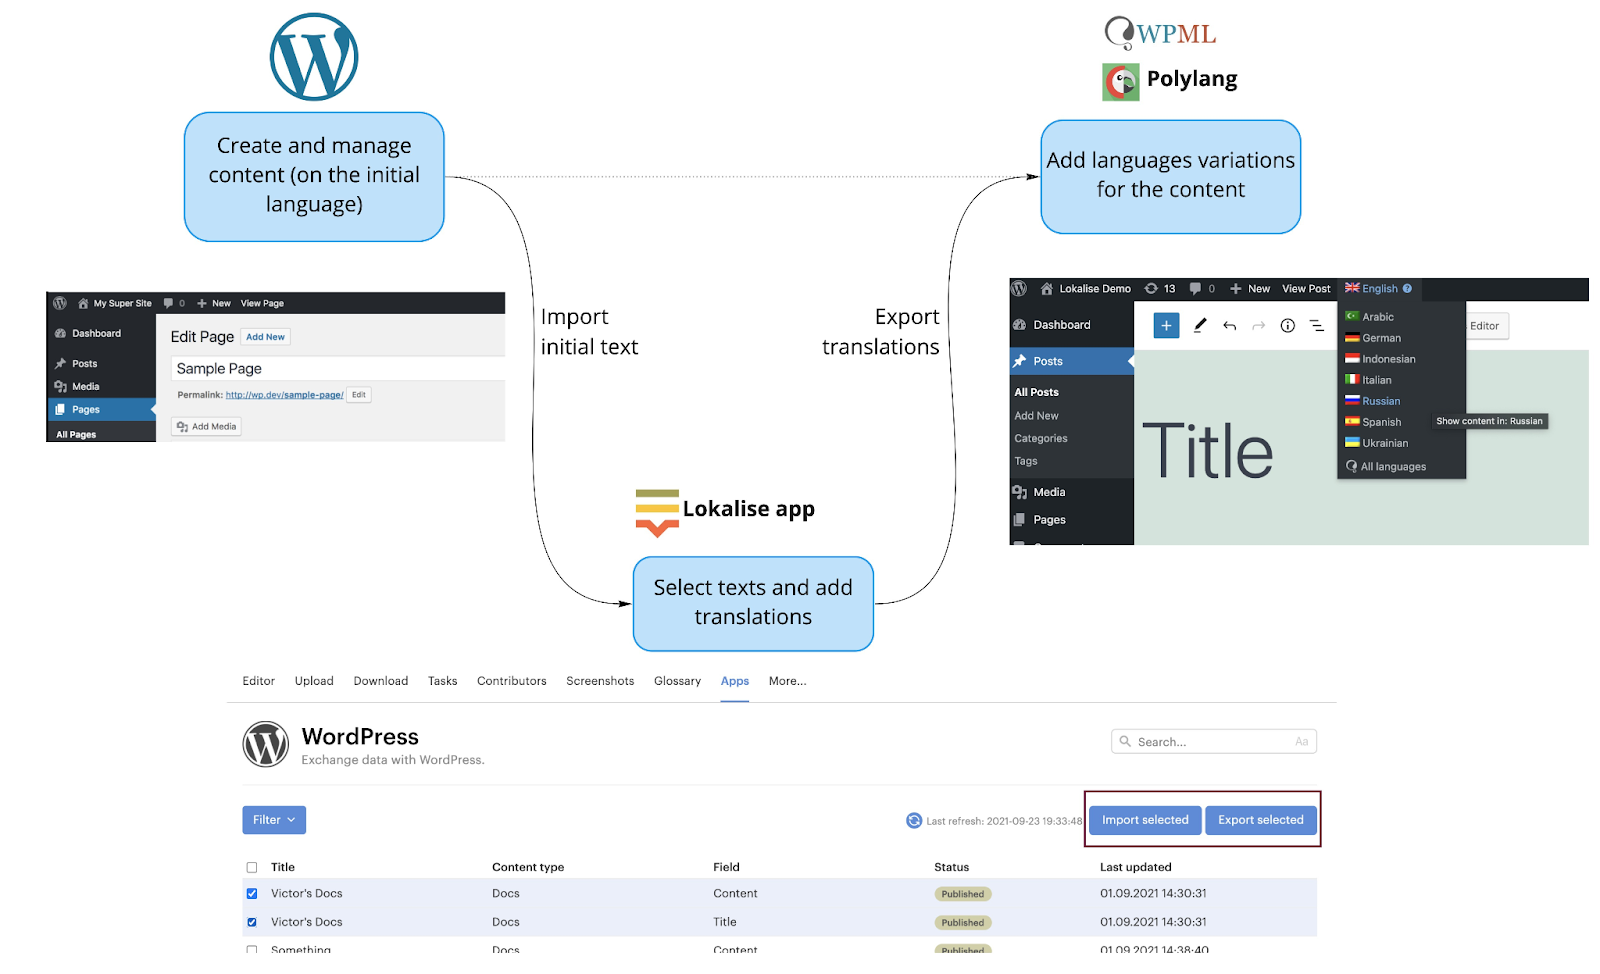This screenshot has width=1600, height=974.
Task: Open Categories under Posts submenu
Action: [x=1041, y=439]
